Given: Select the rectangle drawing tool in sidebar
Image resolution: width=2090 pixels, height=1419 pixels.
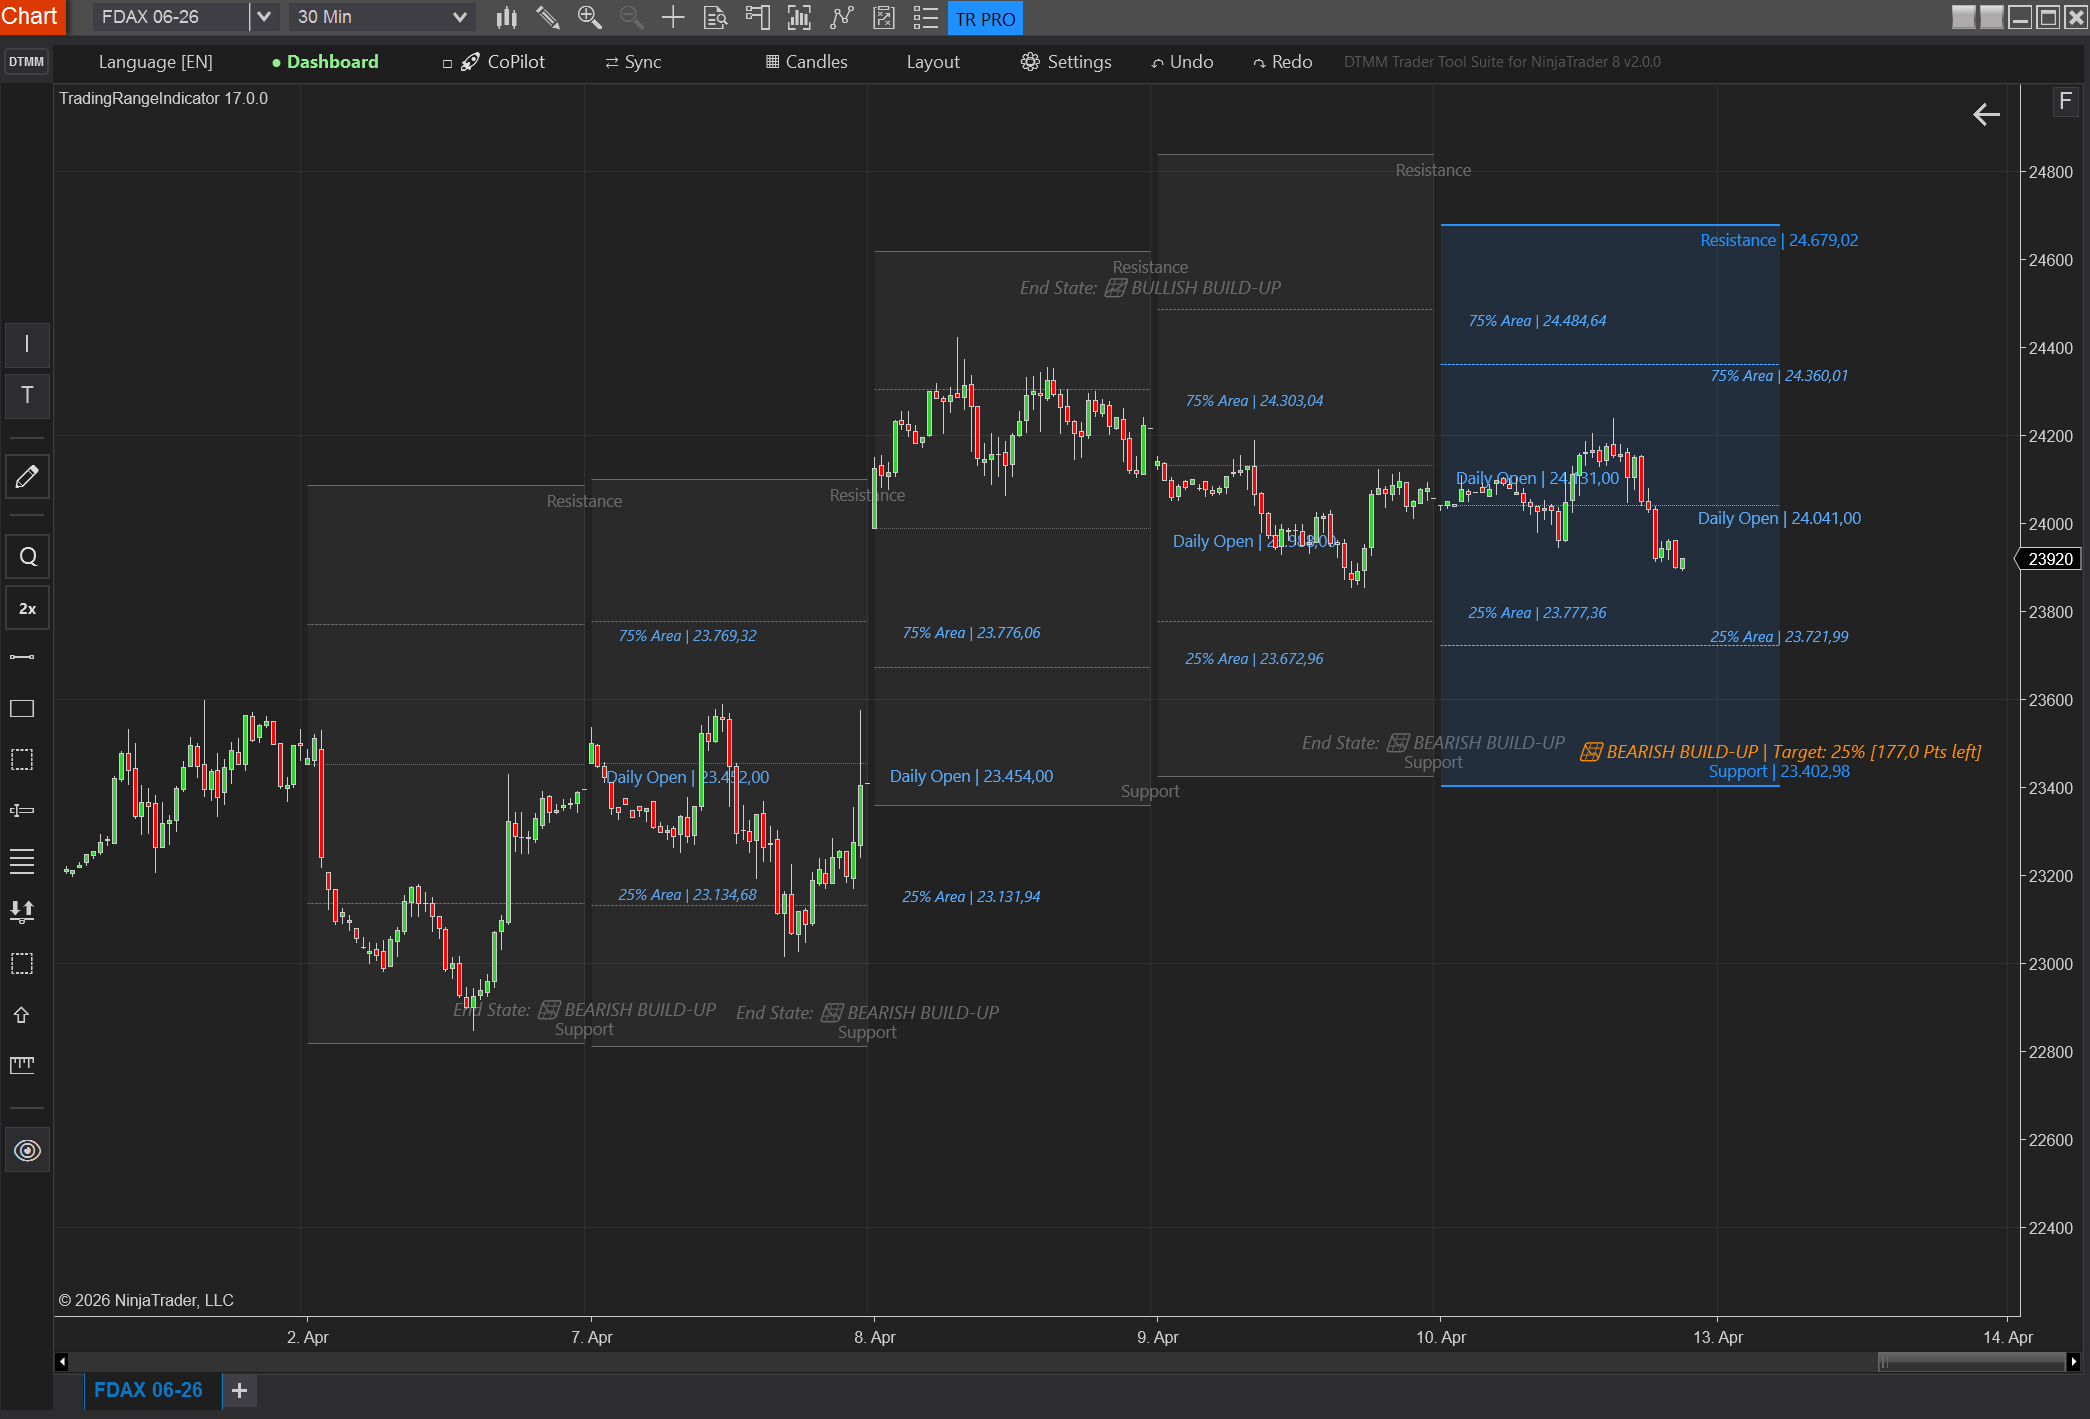Looking at the screenshot, I should click(x=22, y=709).
